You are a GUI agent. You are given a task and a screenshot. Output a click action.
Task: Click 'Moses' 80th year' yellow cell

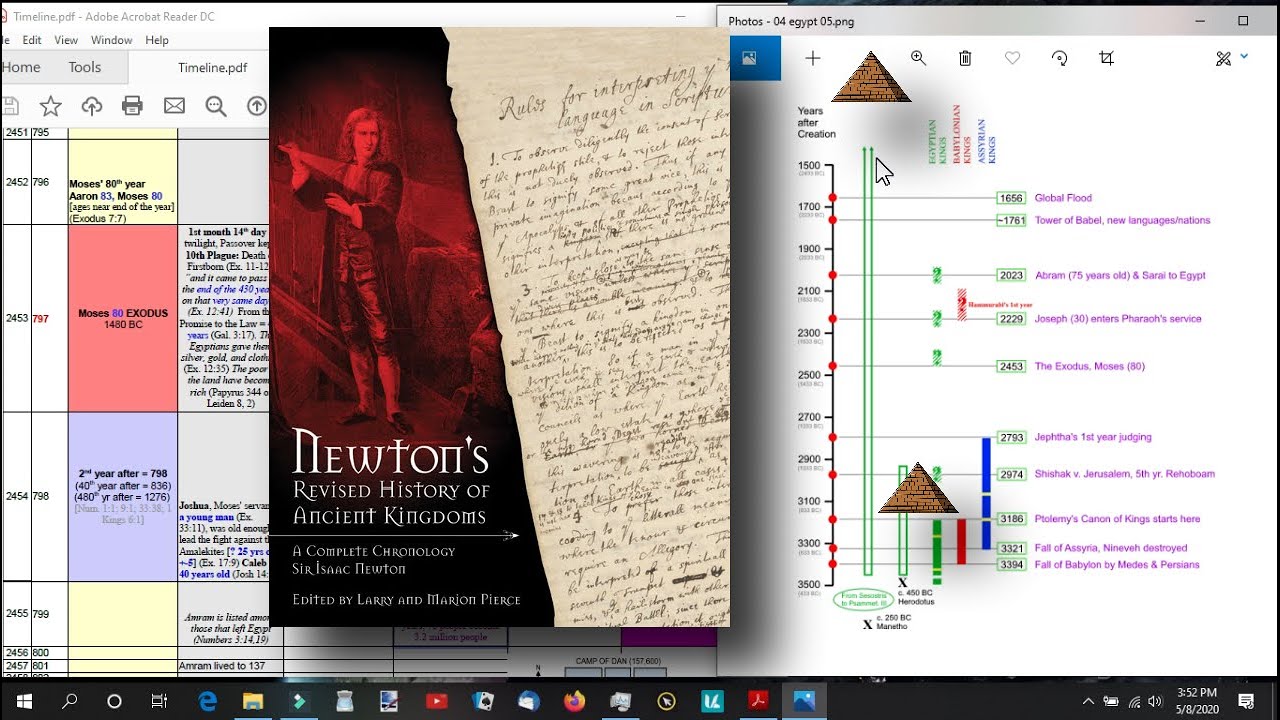tap(123, 182)
